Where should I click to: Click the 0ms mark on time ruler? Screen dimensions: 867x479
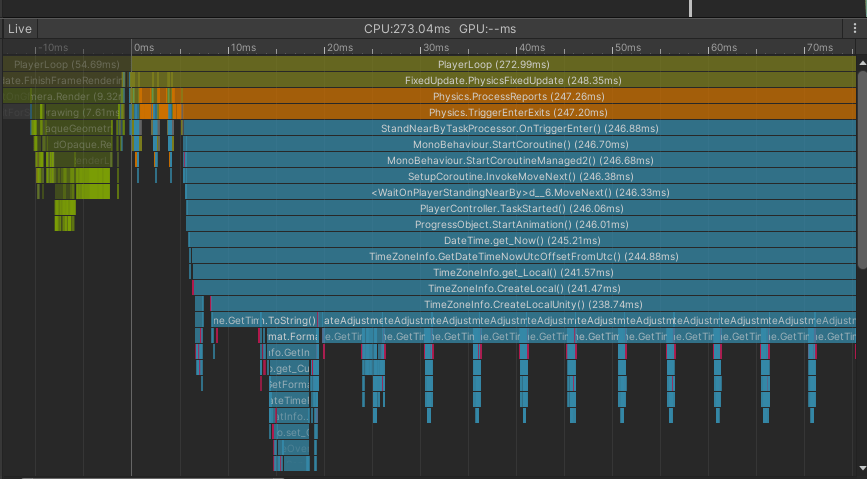tap(144, 48)
